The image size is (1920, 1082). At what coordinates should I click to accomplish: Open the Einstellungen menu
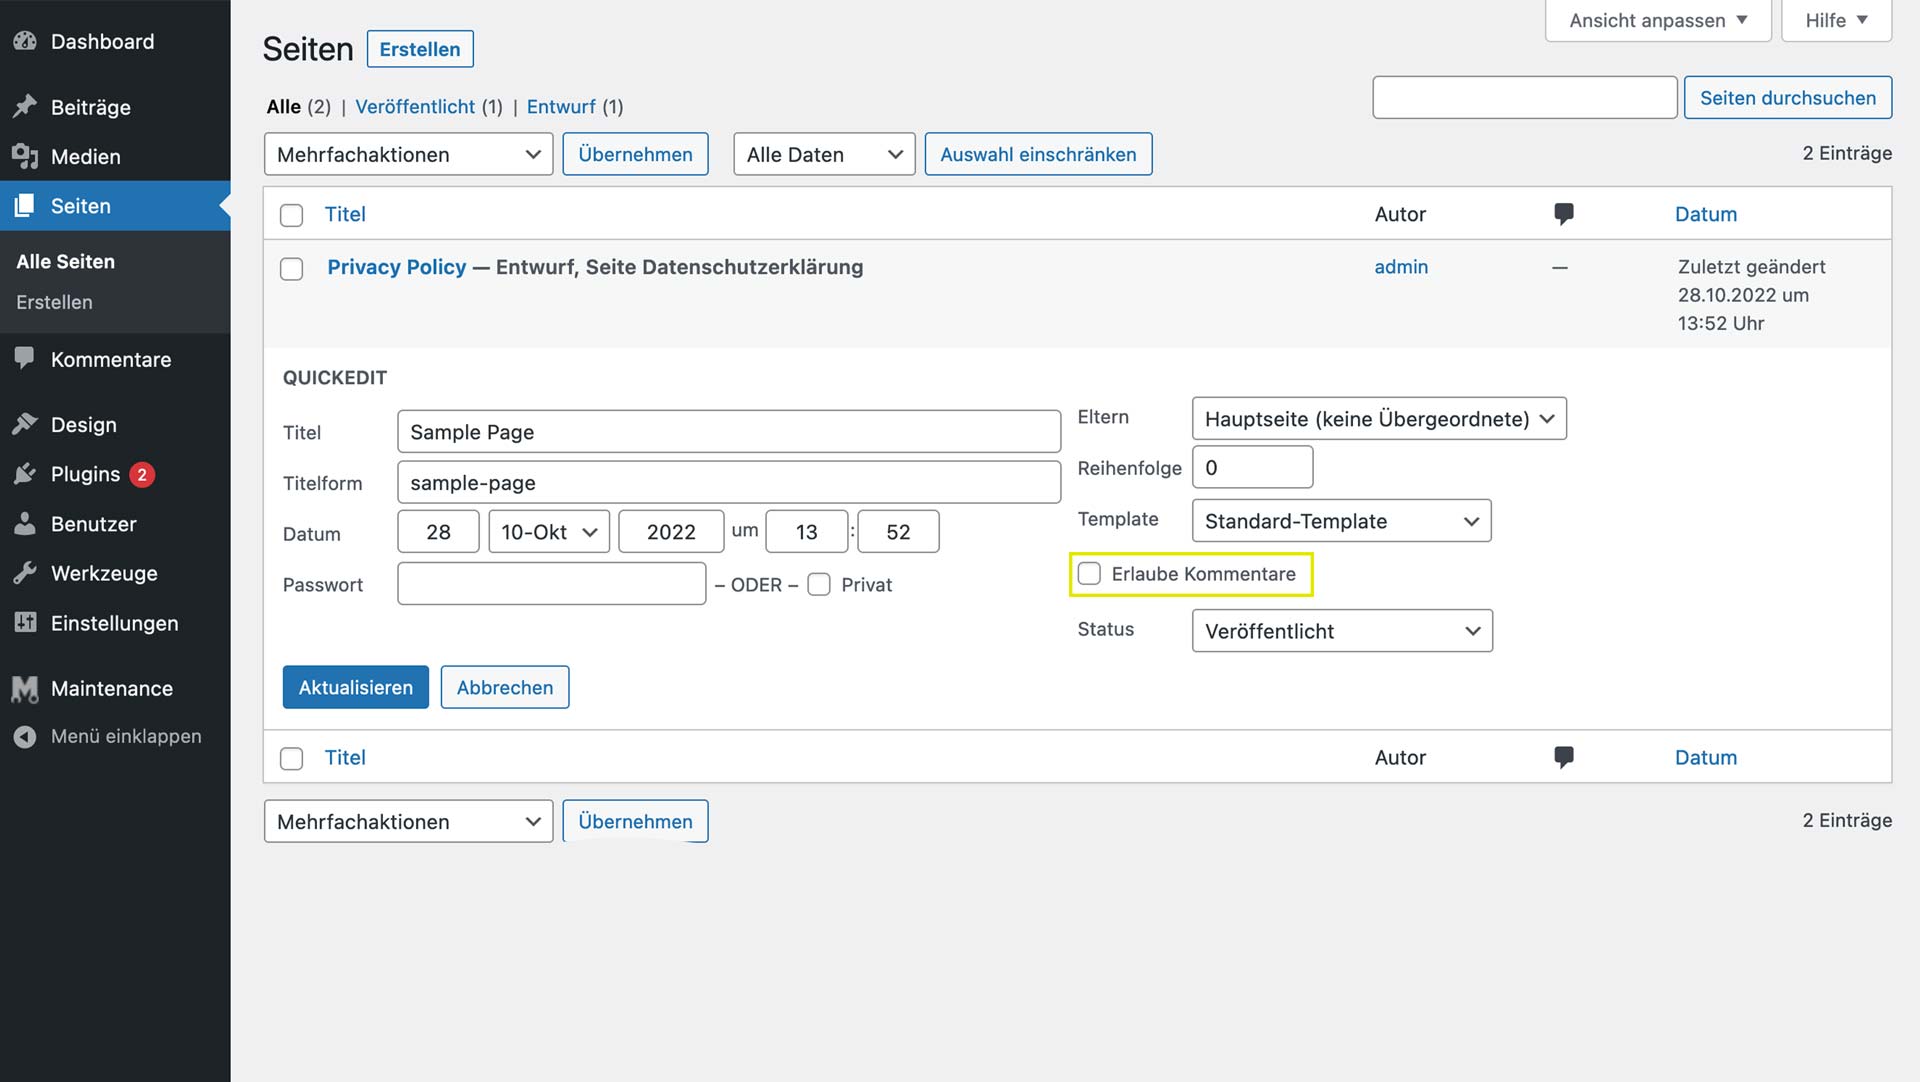point(115,623)
